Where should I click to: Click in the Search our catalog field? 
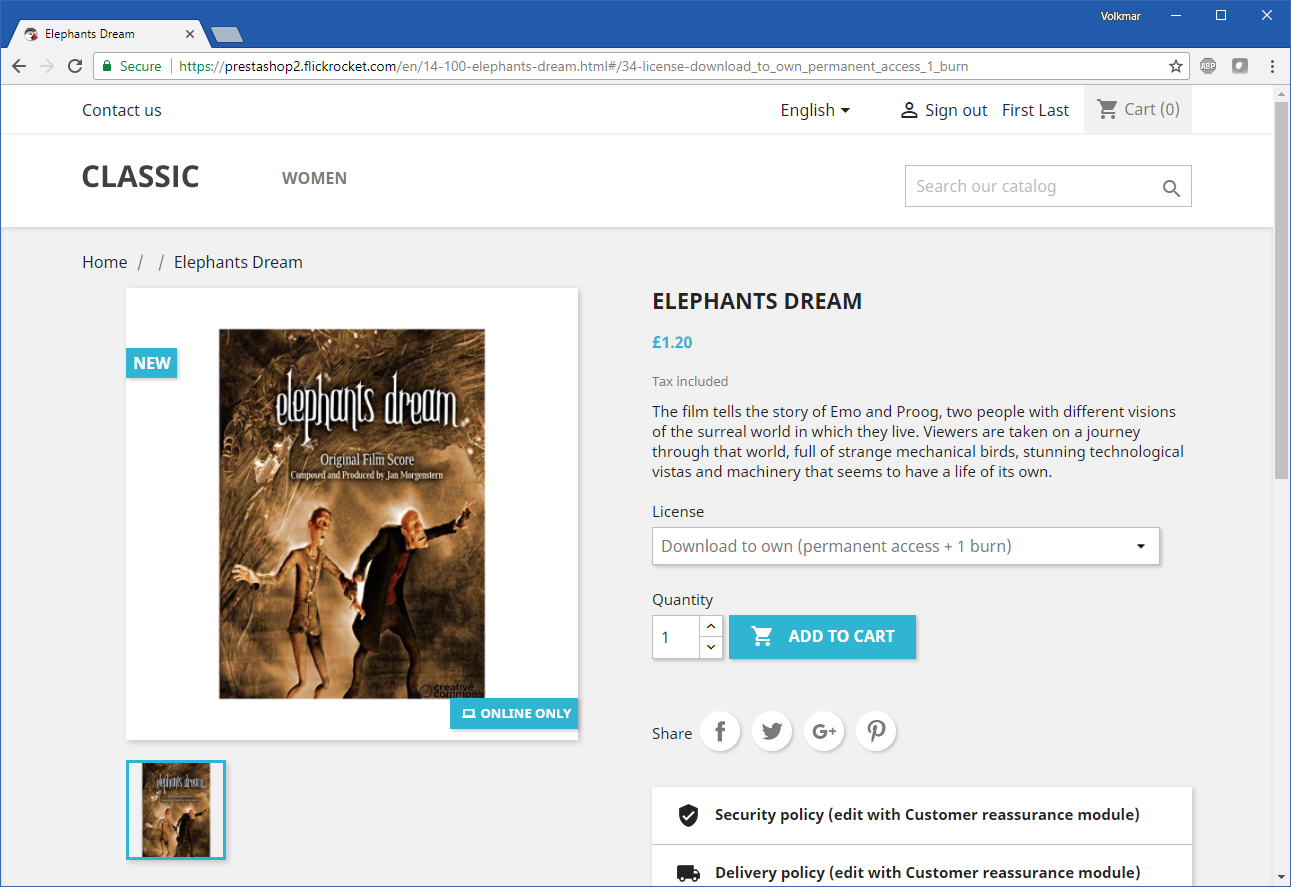click(x=1030, y=186)
